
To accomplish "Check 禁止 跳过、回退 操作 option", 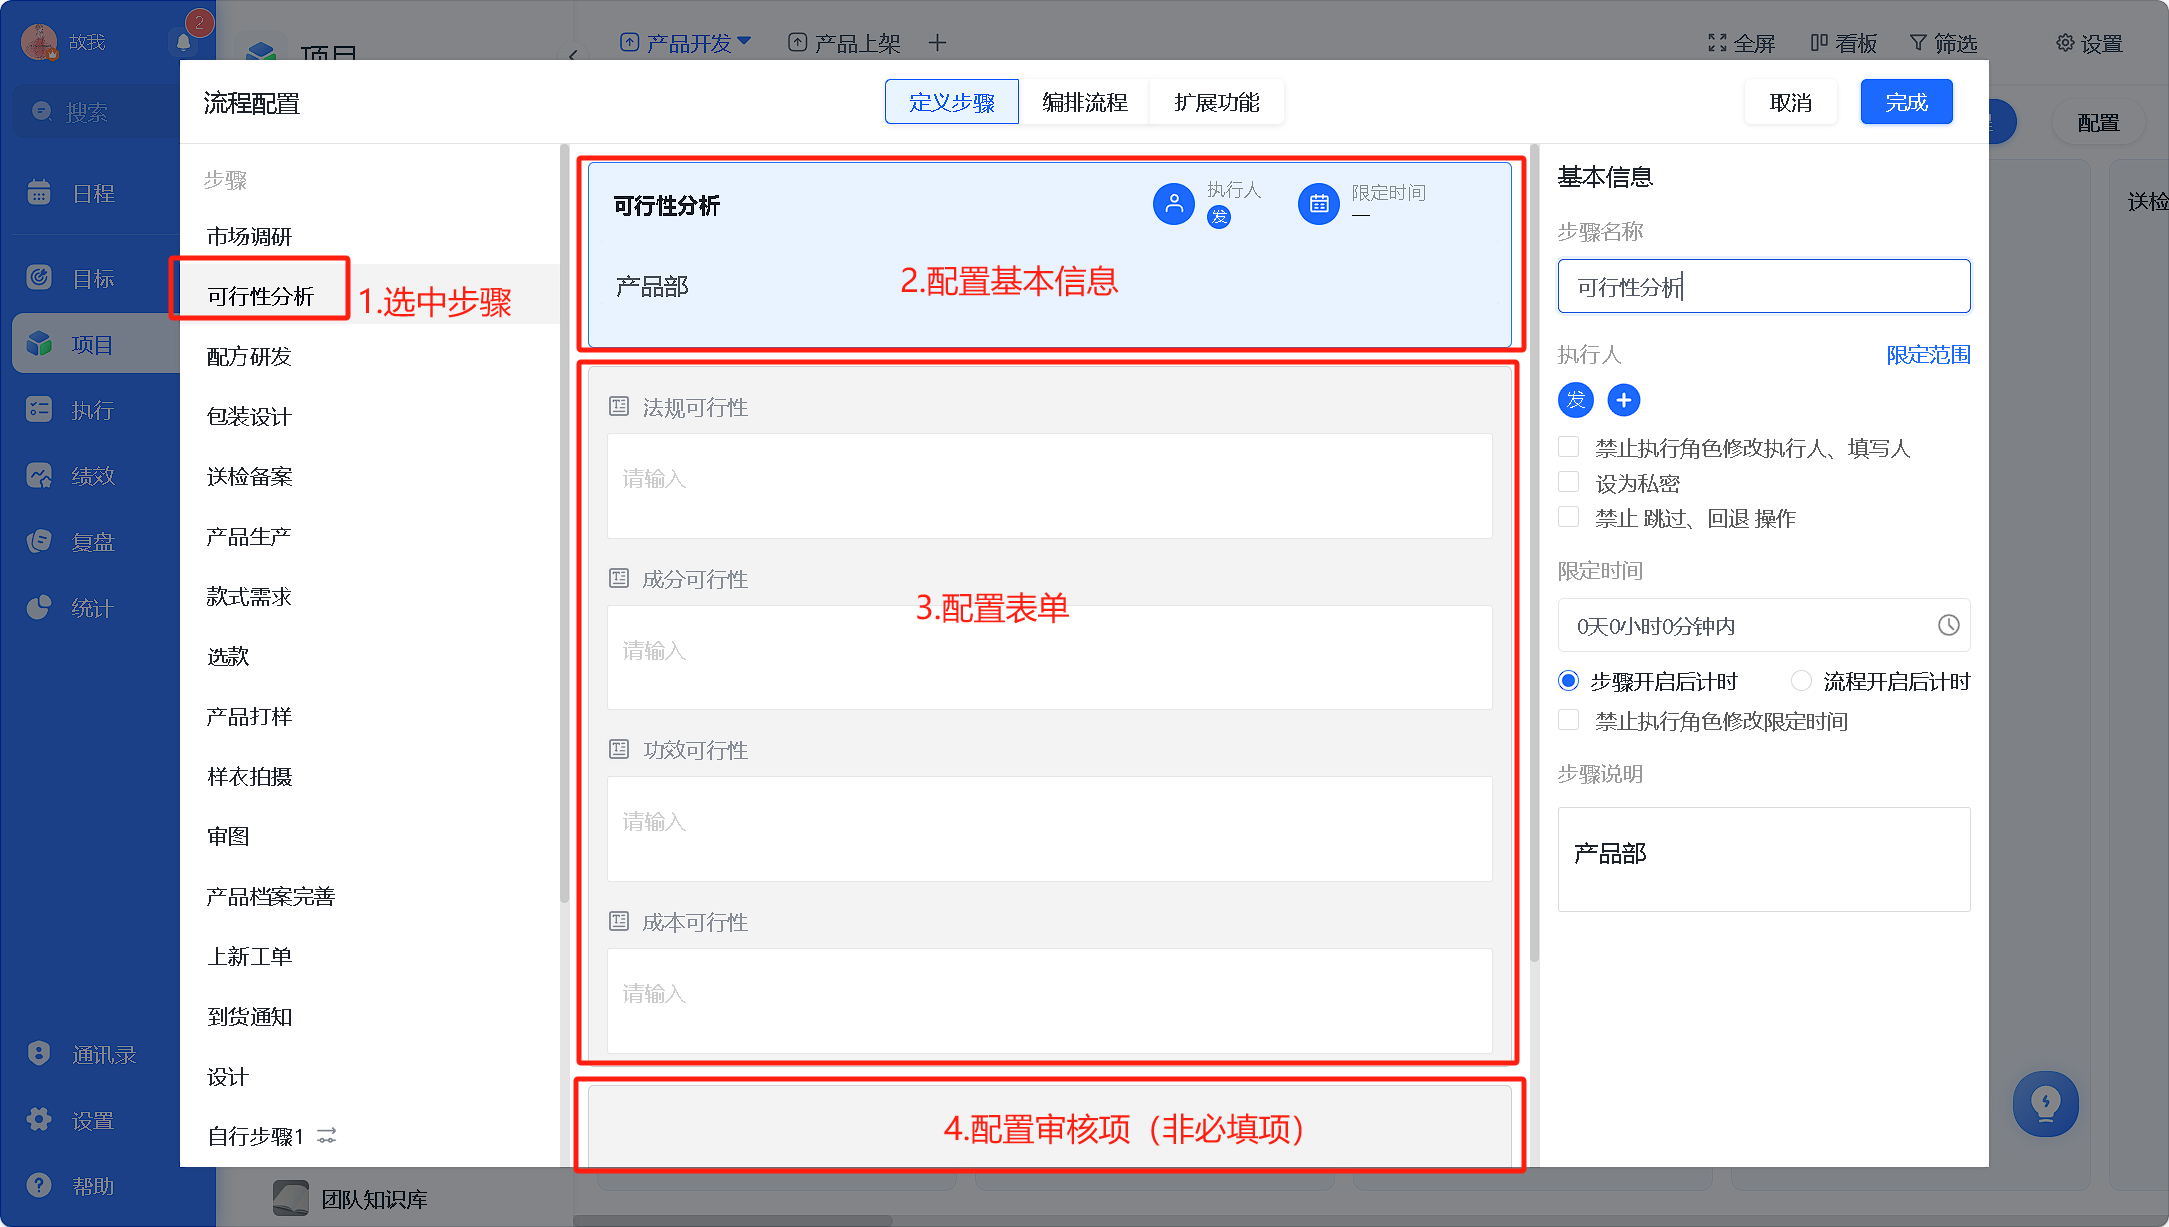I will (1569, 518).
